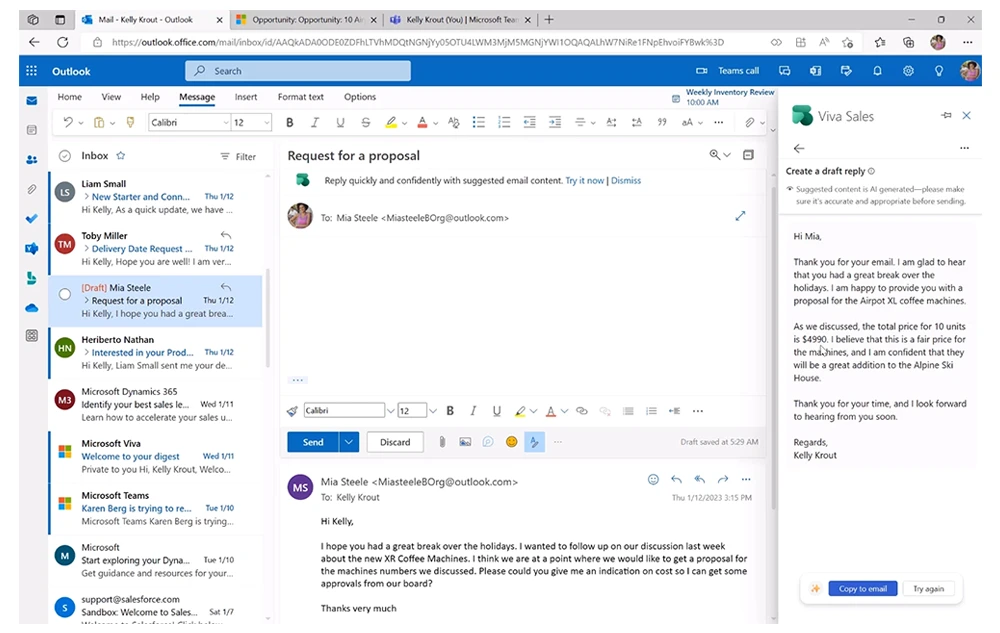The height and width of the screenshot is (633, 1000).
Task: Open Outlook settings gear icon
Action: [908, 71]
